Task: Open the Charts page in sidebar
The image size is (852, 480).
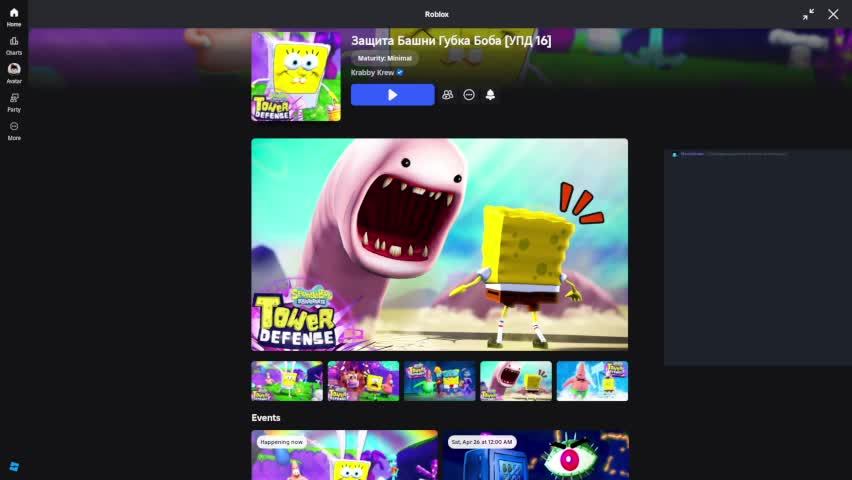Action: point(14,46)
